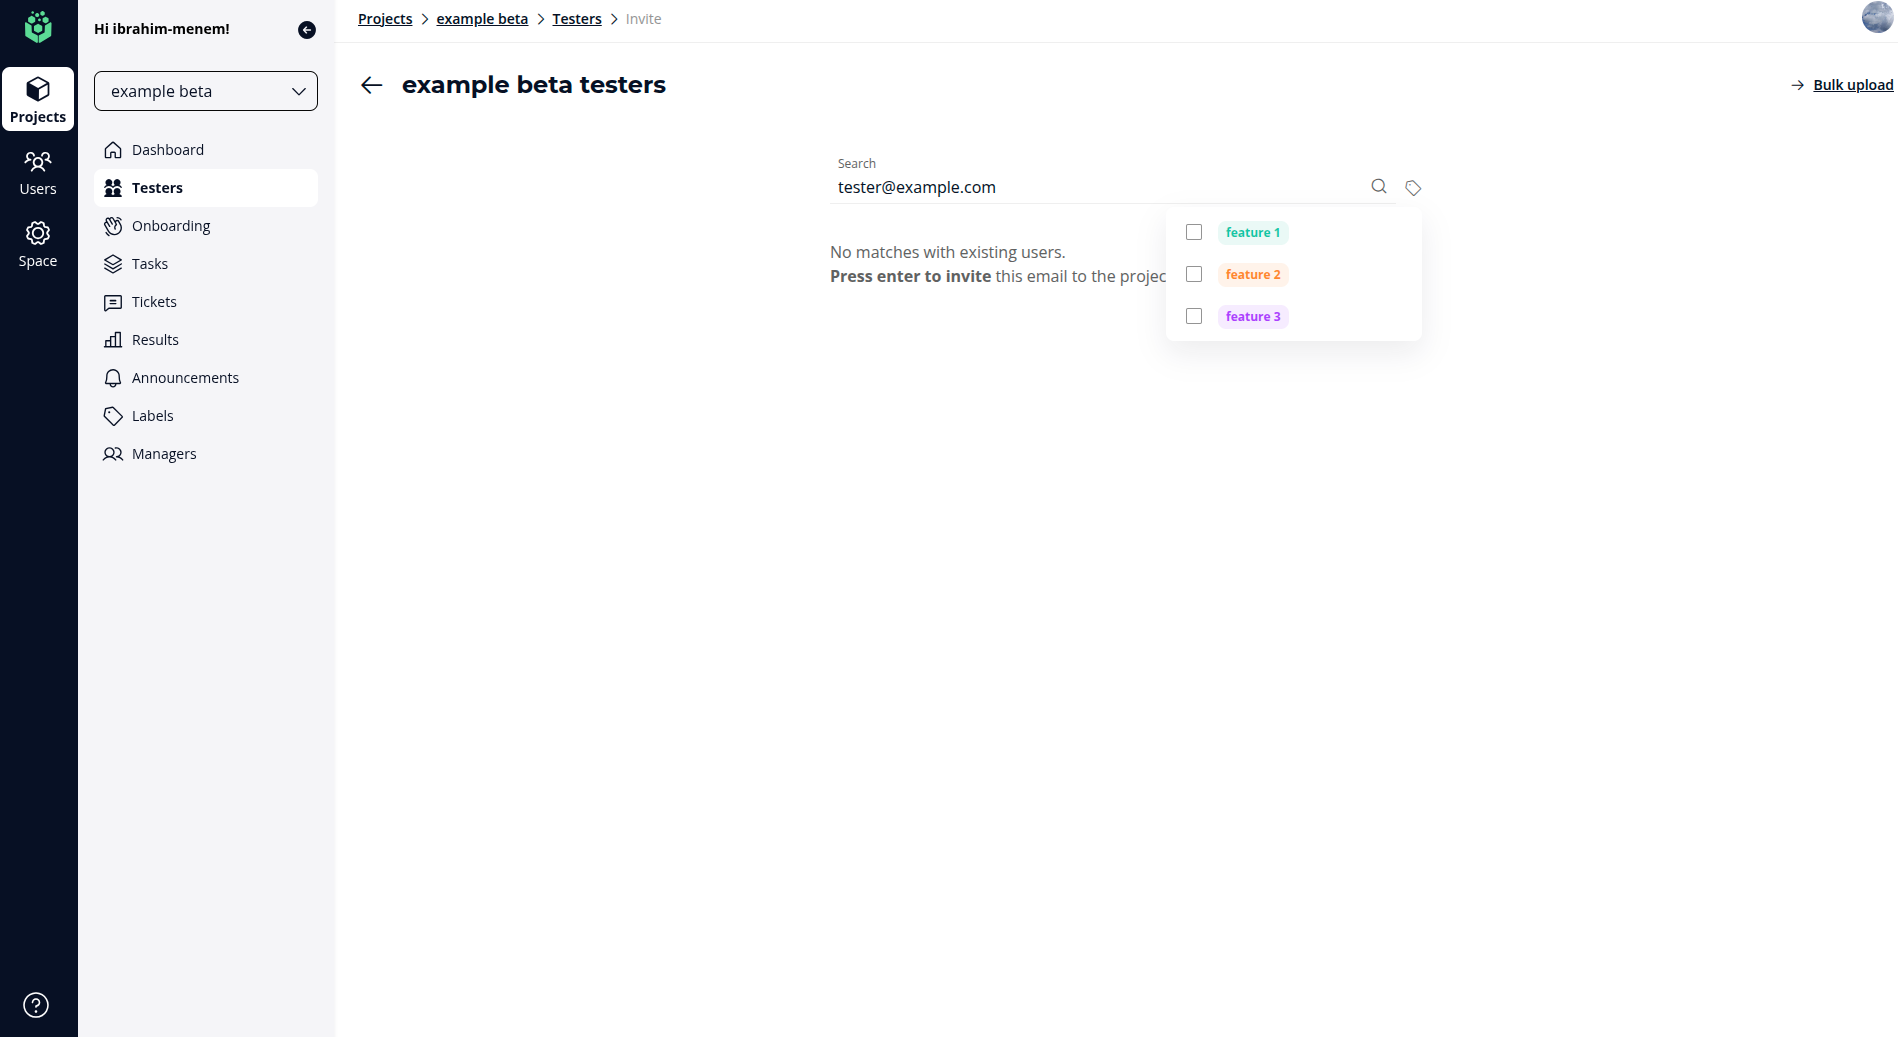This screenshot has width=1898, height=1037.
Task: Click the 'Invite' breadcrumb text
Action: tap(643, 19)
